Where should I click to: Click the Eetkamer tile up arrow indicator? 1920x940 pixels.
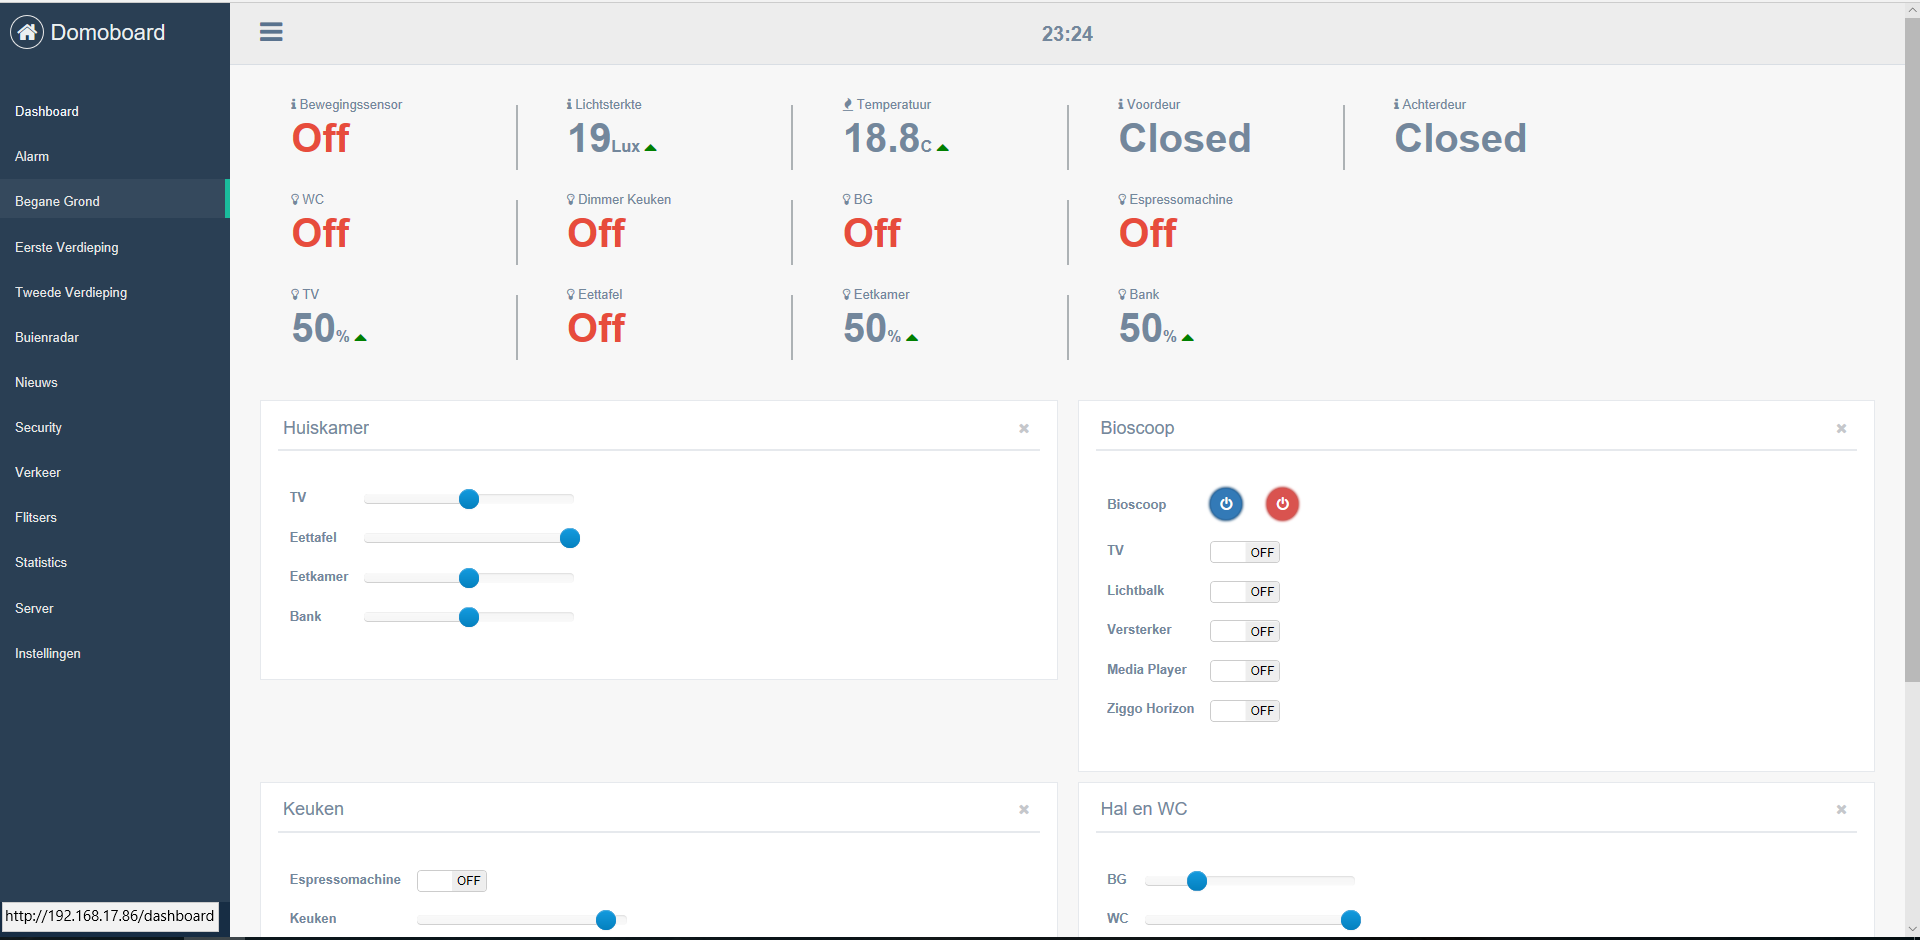click(912, 338)
